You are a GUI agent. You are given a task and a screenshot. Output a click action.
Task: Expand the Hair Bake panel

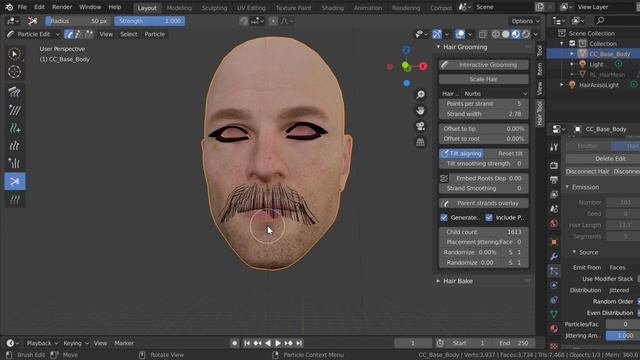click(x=438, y=281)
